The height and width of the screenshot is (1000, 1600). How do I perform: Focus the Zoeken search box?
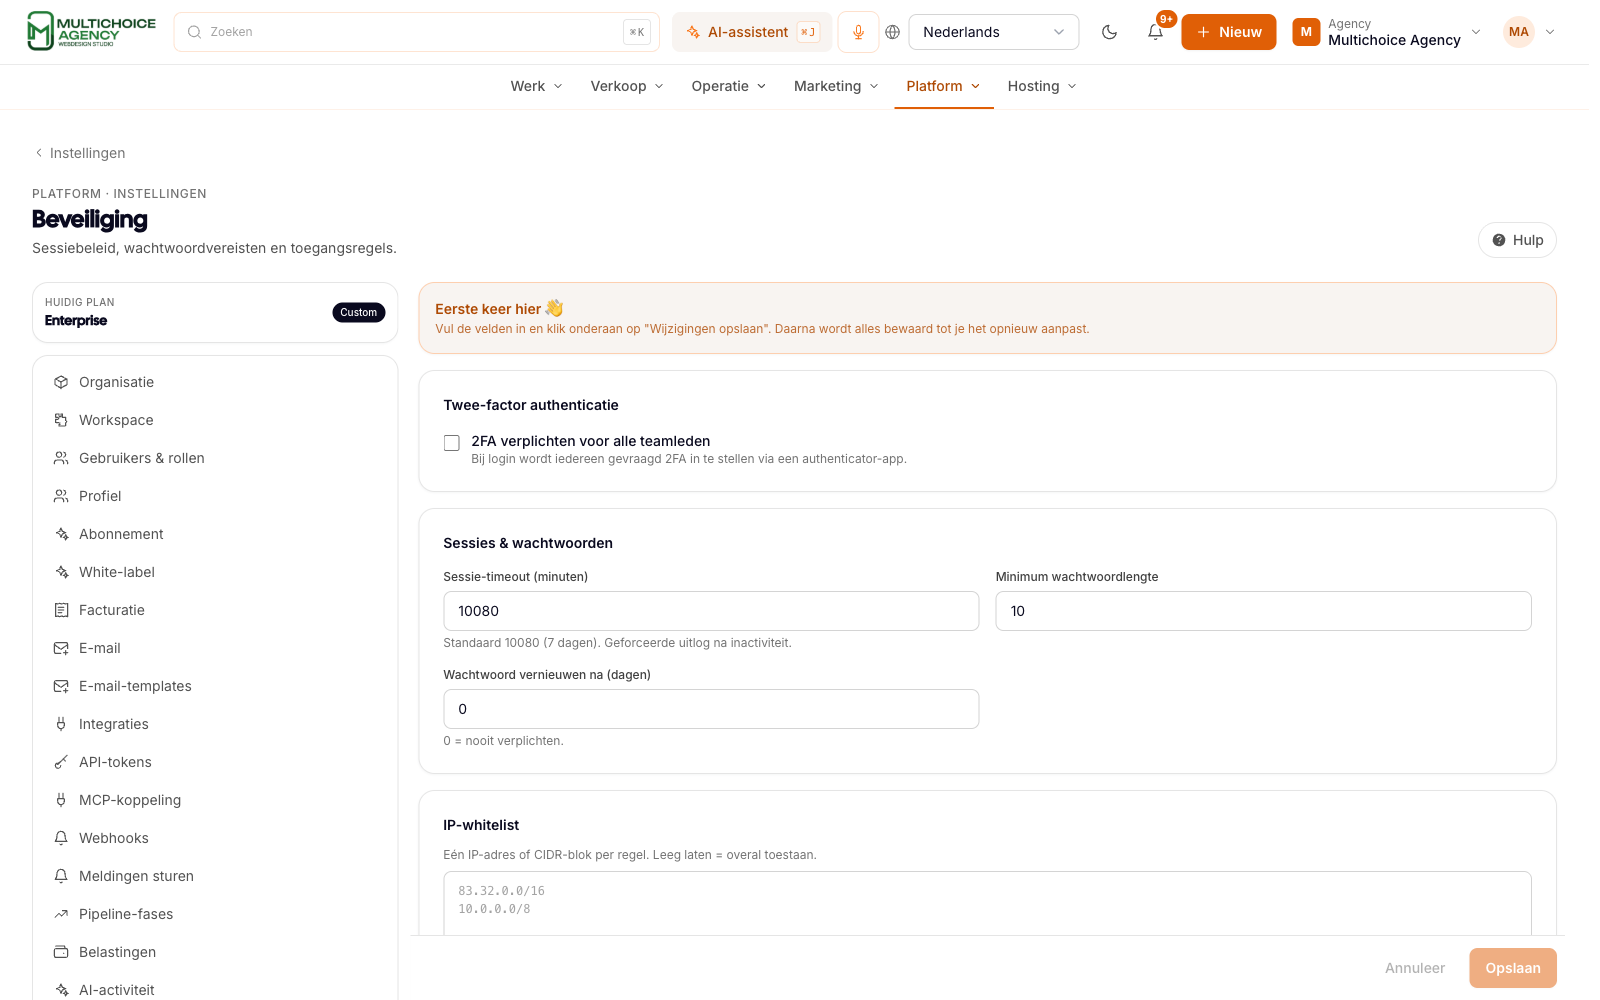416,32
